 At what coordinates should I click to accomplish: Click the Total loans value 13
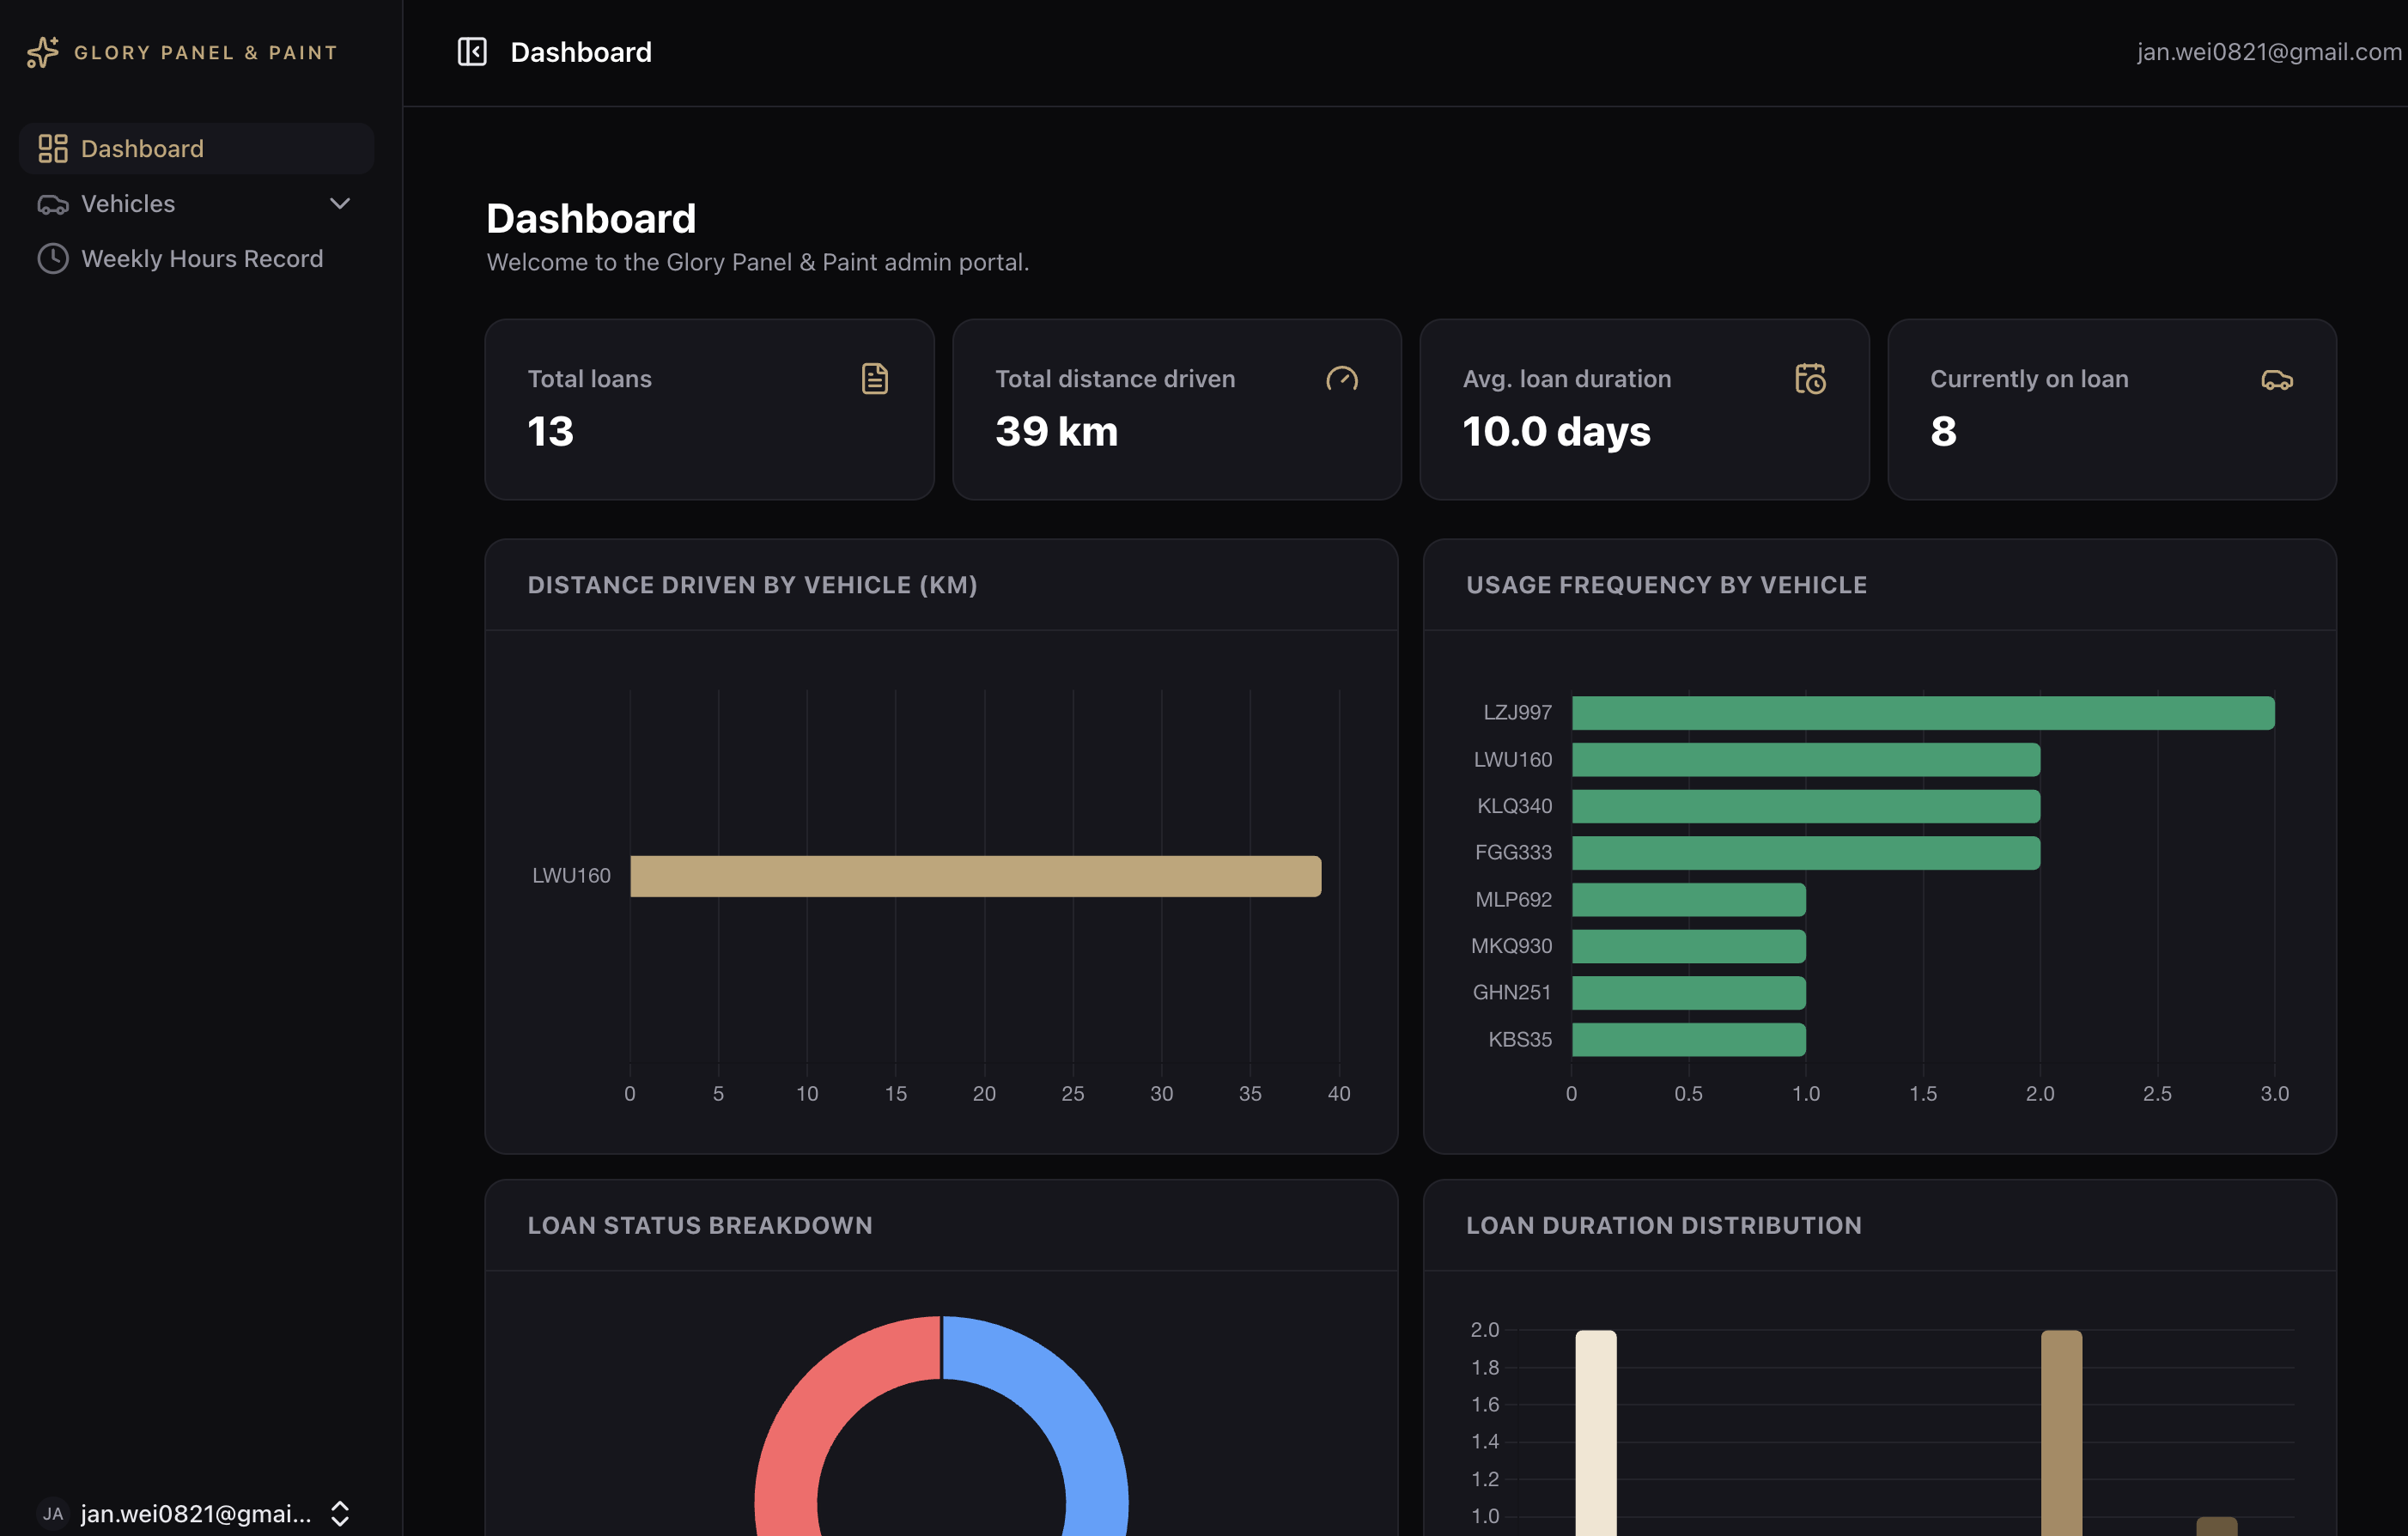pos(551,432)
